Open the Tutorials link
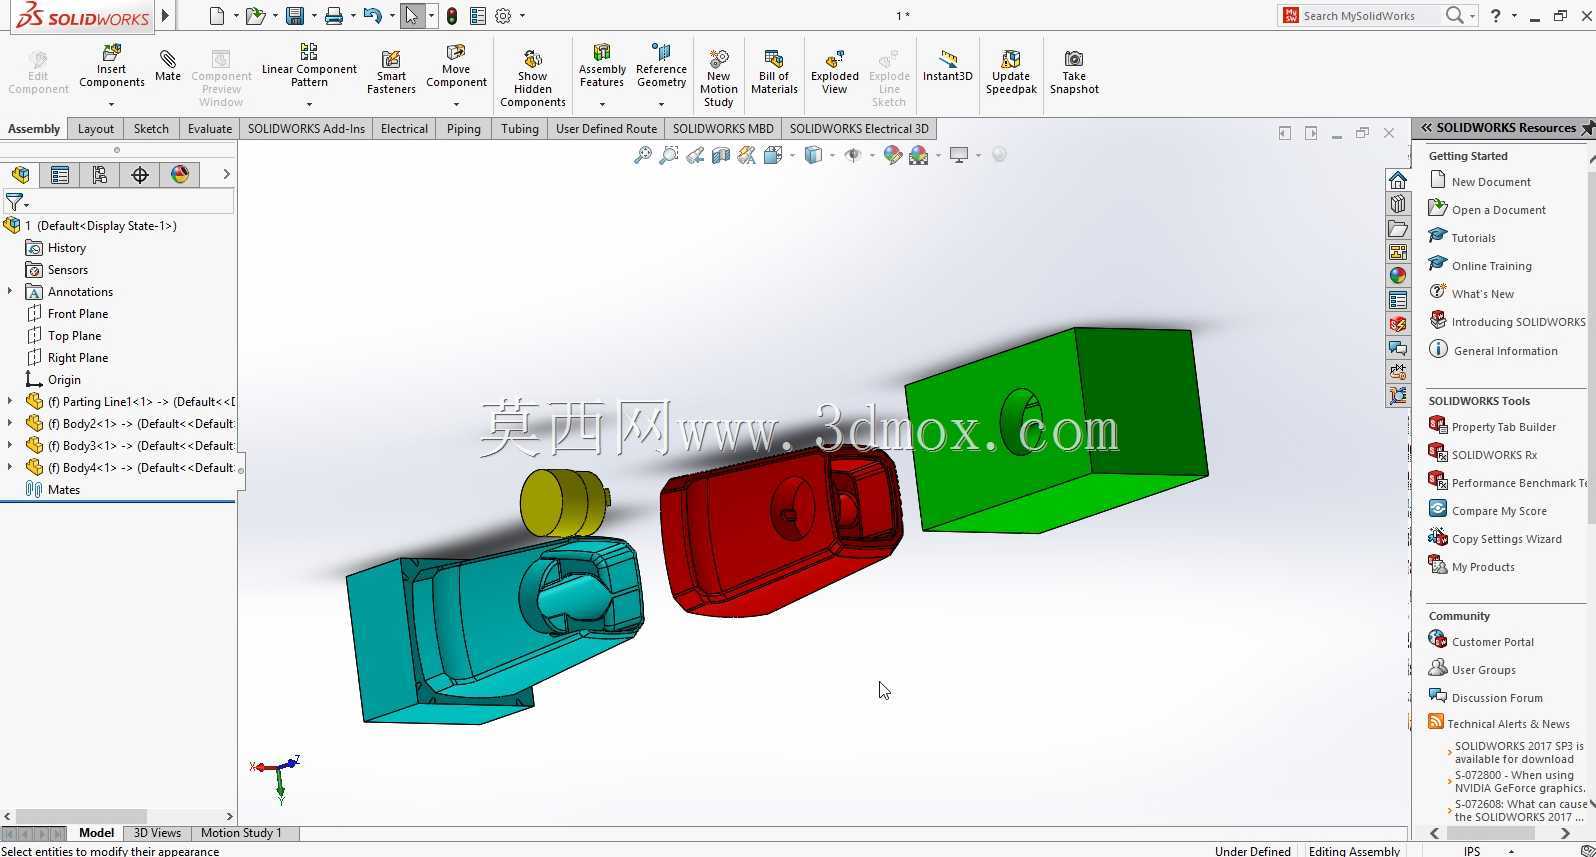The image size is (1596, 857). tap(1473, 238)
